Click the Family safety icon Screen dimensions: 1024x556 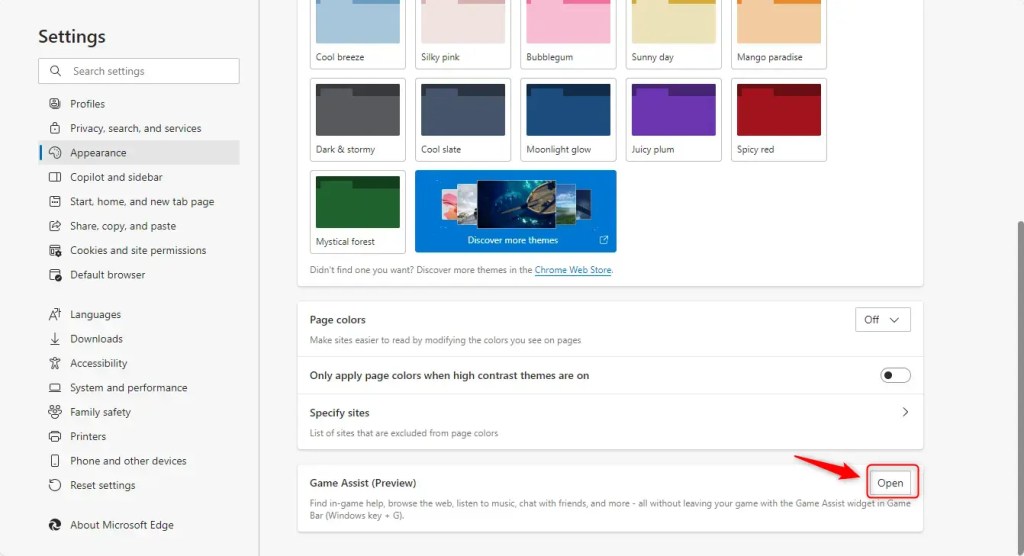click(x=55, y=412)
